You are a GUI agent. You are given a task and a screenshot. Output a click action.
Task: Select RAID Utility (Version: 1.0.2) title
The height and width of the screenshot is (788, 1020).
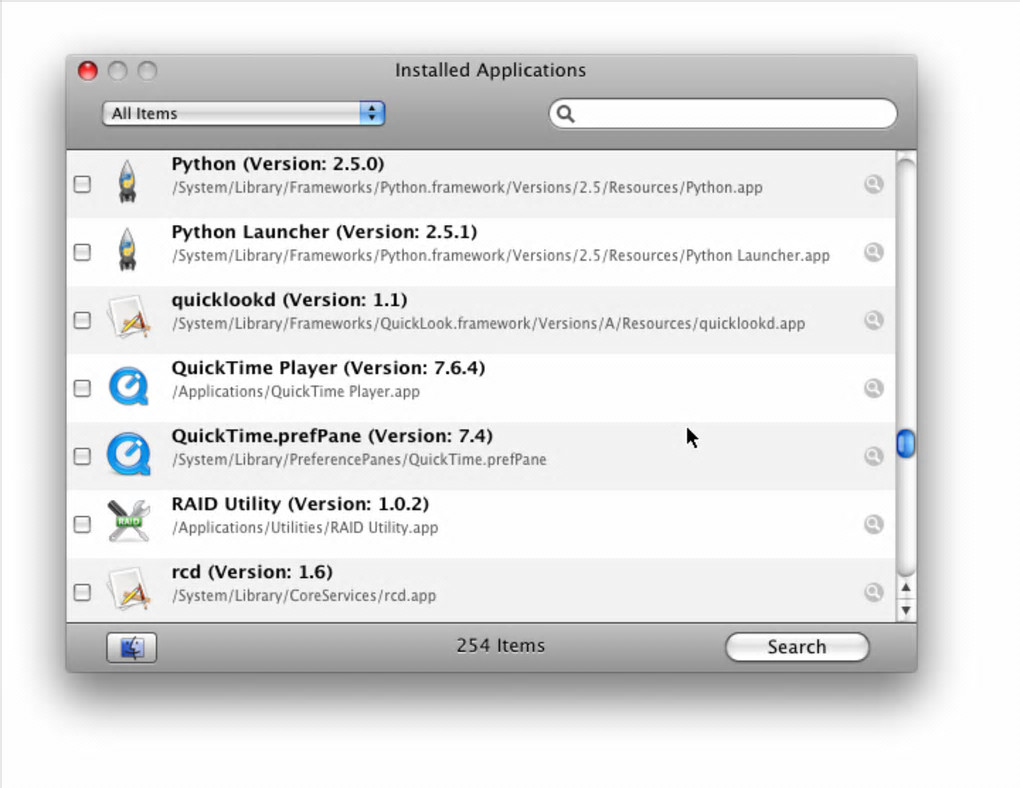[x=300, y=504]
